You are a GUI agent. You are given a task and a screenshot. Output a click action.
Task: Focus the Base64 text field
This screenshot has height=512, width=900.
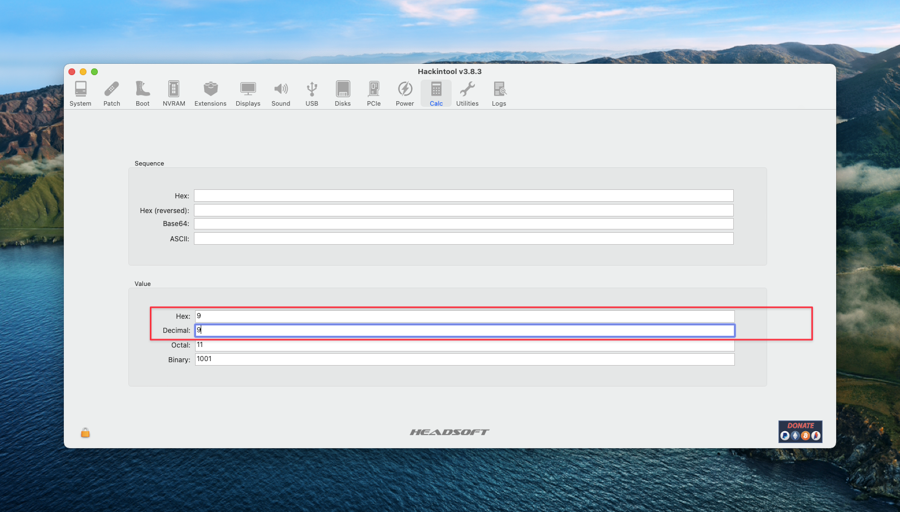[x=463, y=224]
